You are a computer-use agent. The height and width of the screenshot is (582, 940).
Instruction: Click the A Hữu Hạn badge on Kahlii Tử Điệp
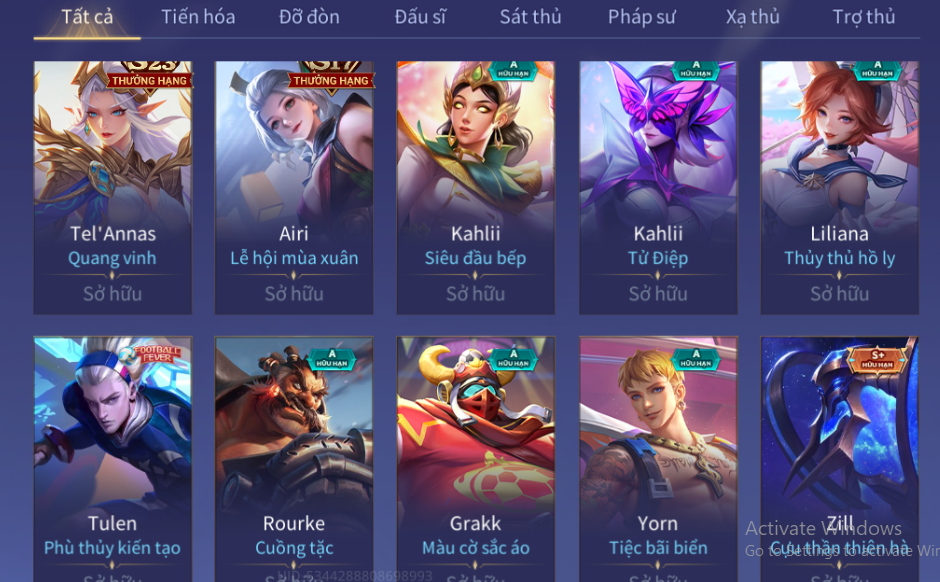coord(696,71)
